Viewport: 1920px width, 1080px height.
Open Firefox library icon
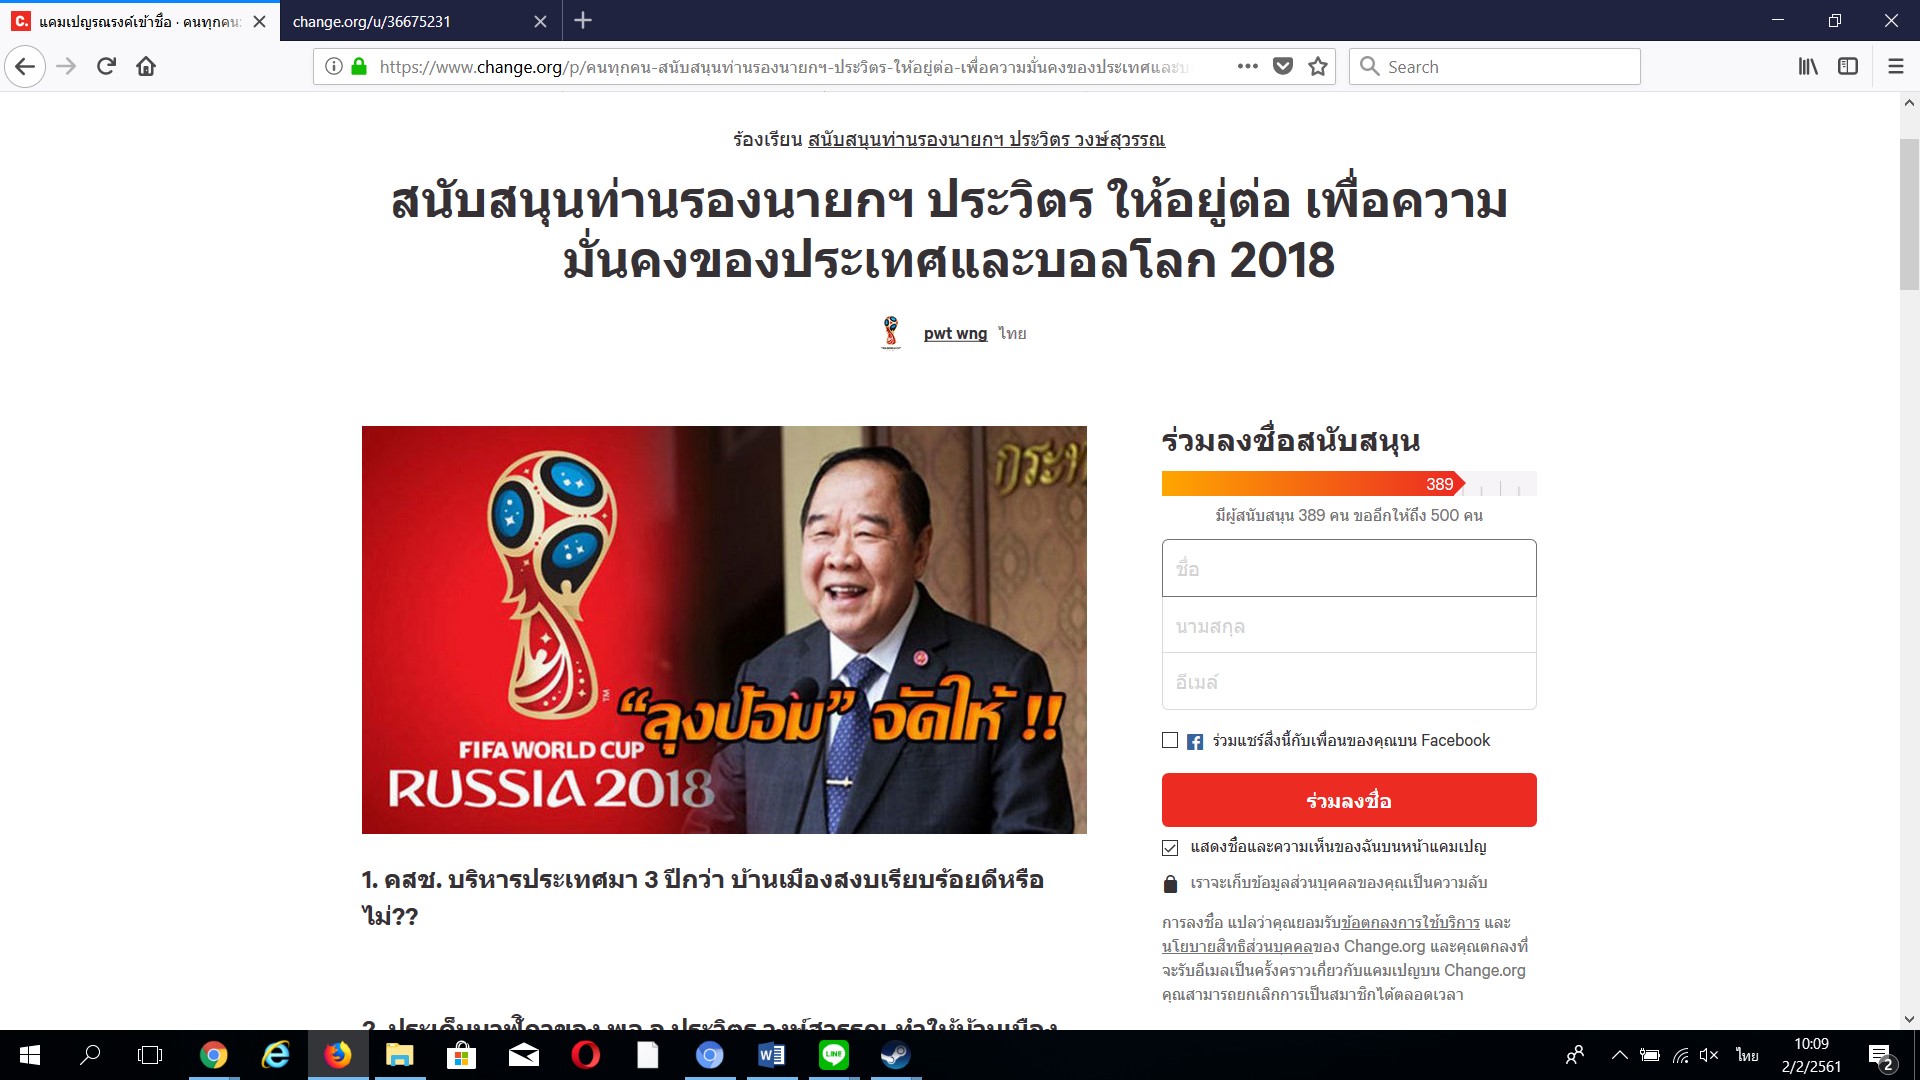[x=1808, y=66]
